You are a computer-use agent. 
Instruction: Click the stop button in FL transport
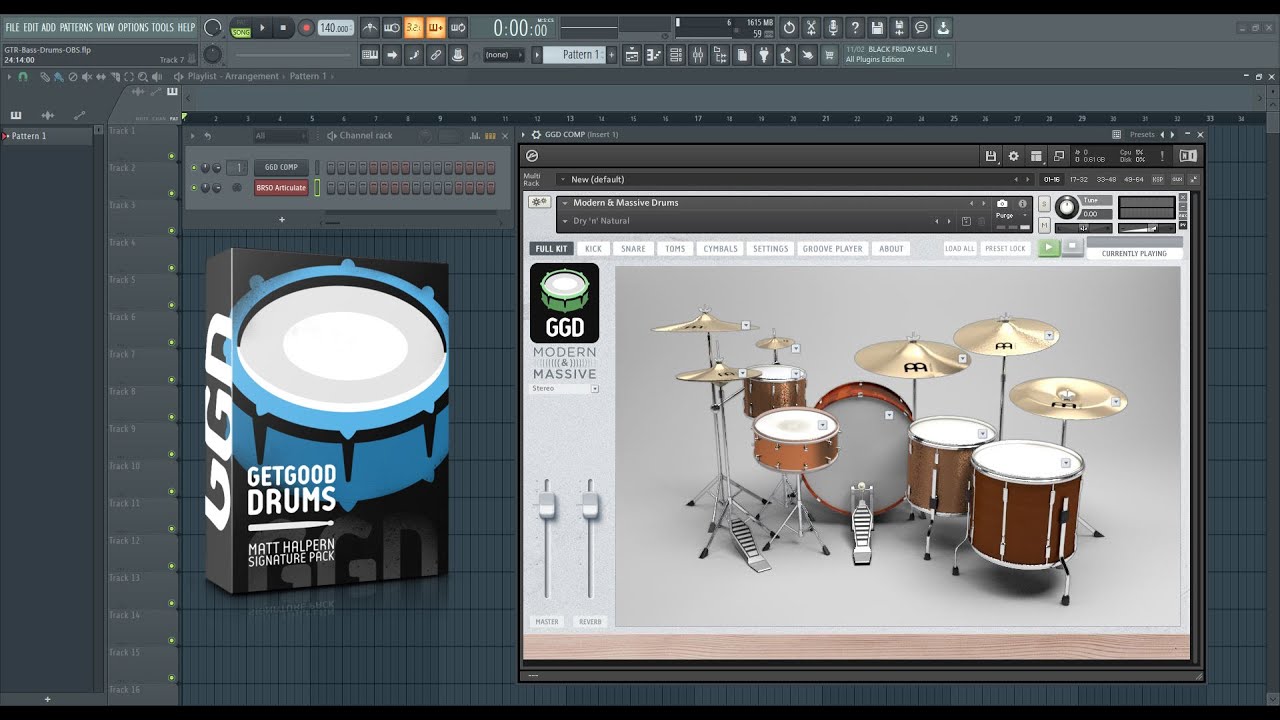284,28
